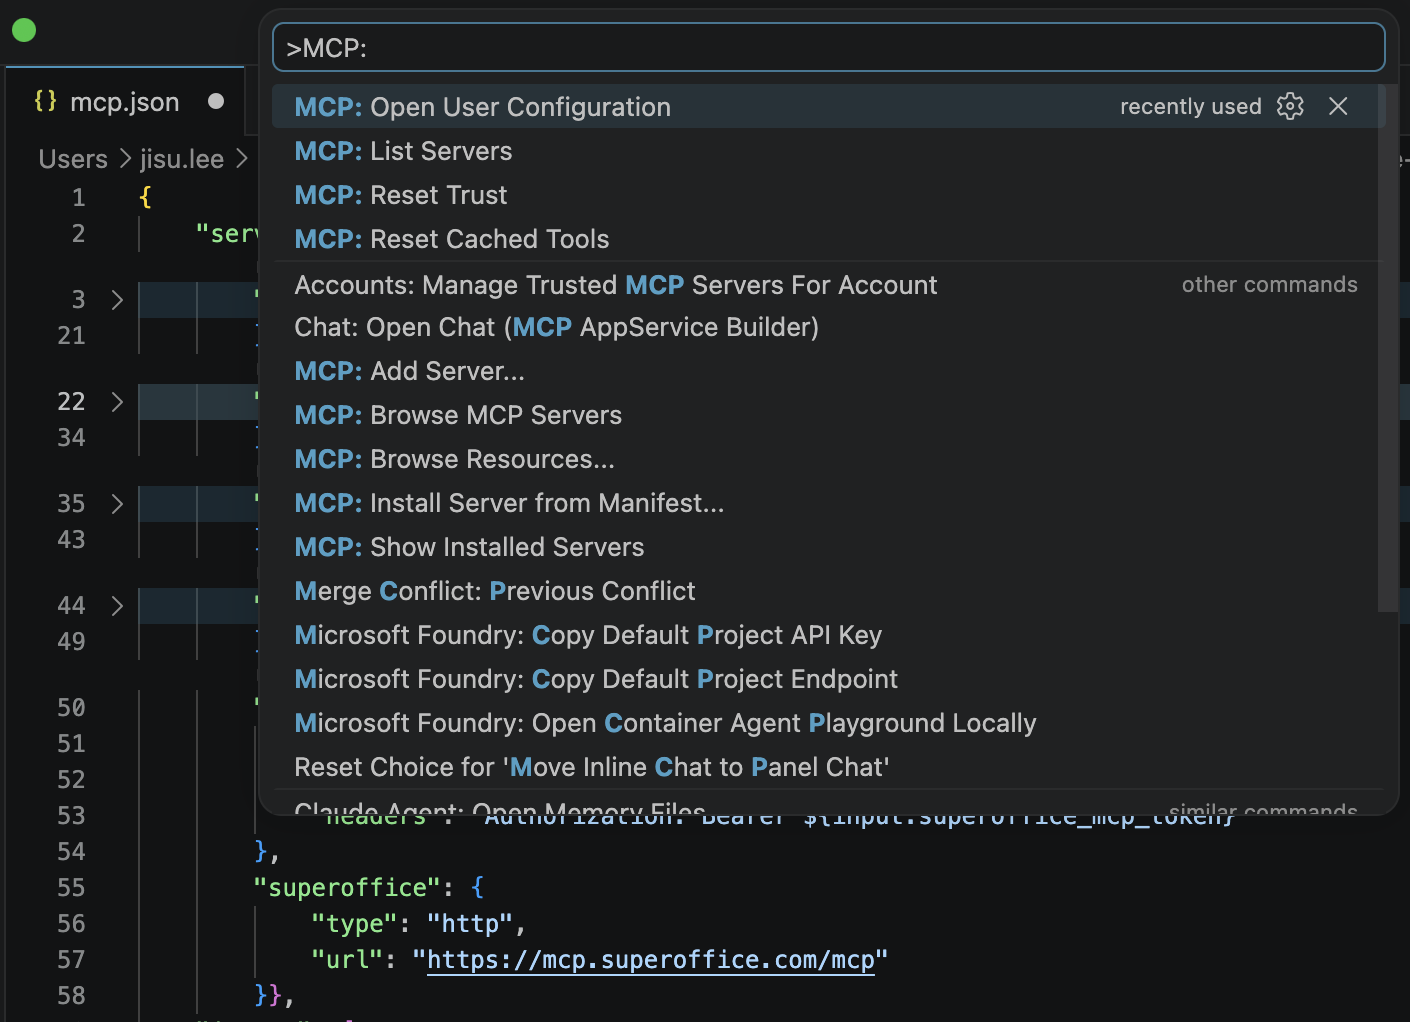Screen dimensions: 1410x1022
Task: Click the opening brace on line 1
Action: point(146,198)
